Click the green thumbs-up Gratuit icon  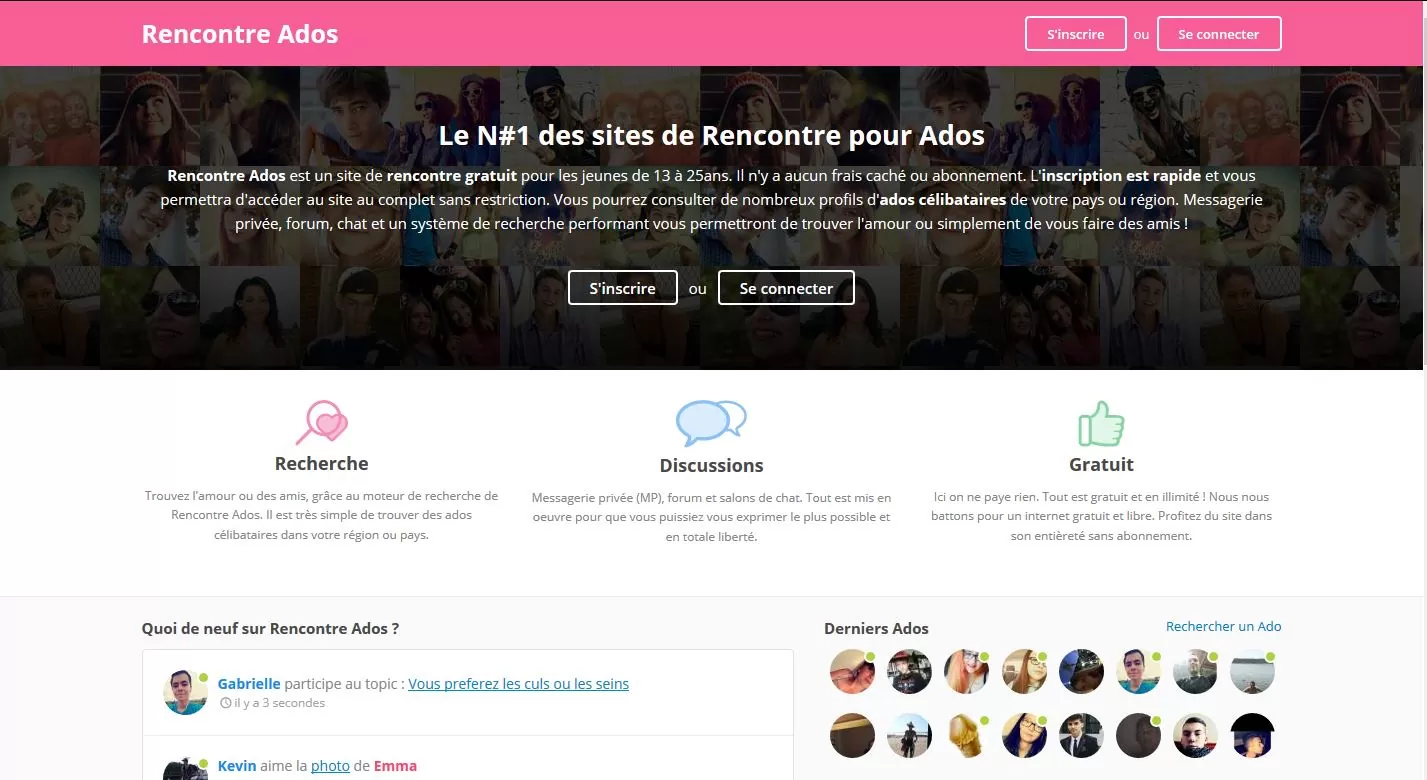tap(1101, 424)
